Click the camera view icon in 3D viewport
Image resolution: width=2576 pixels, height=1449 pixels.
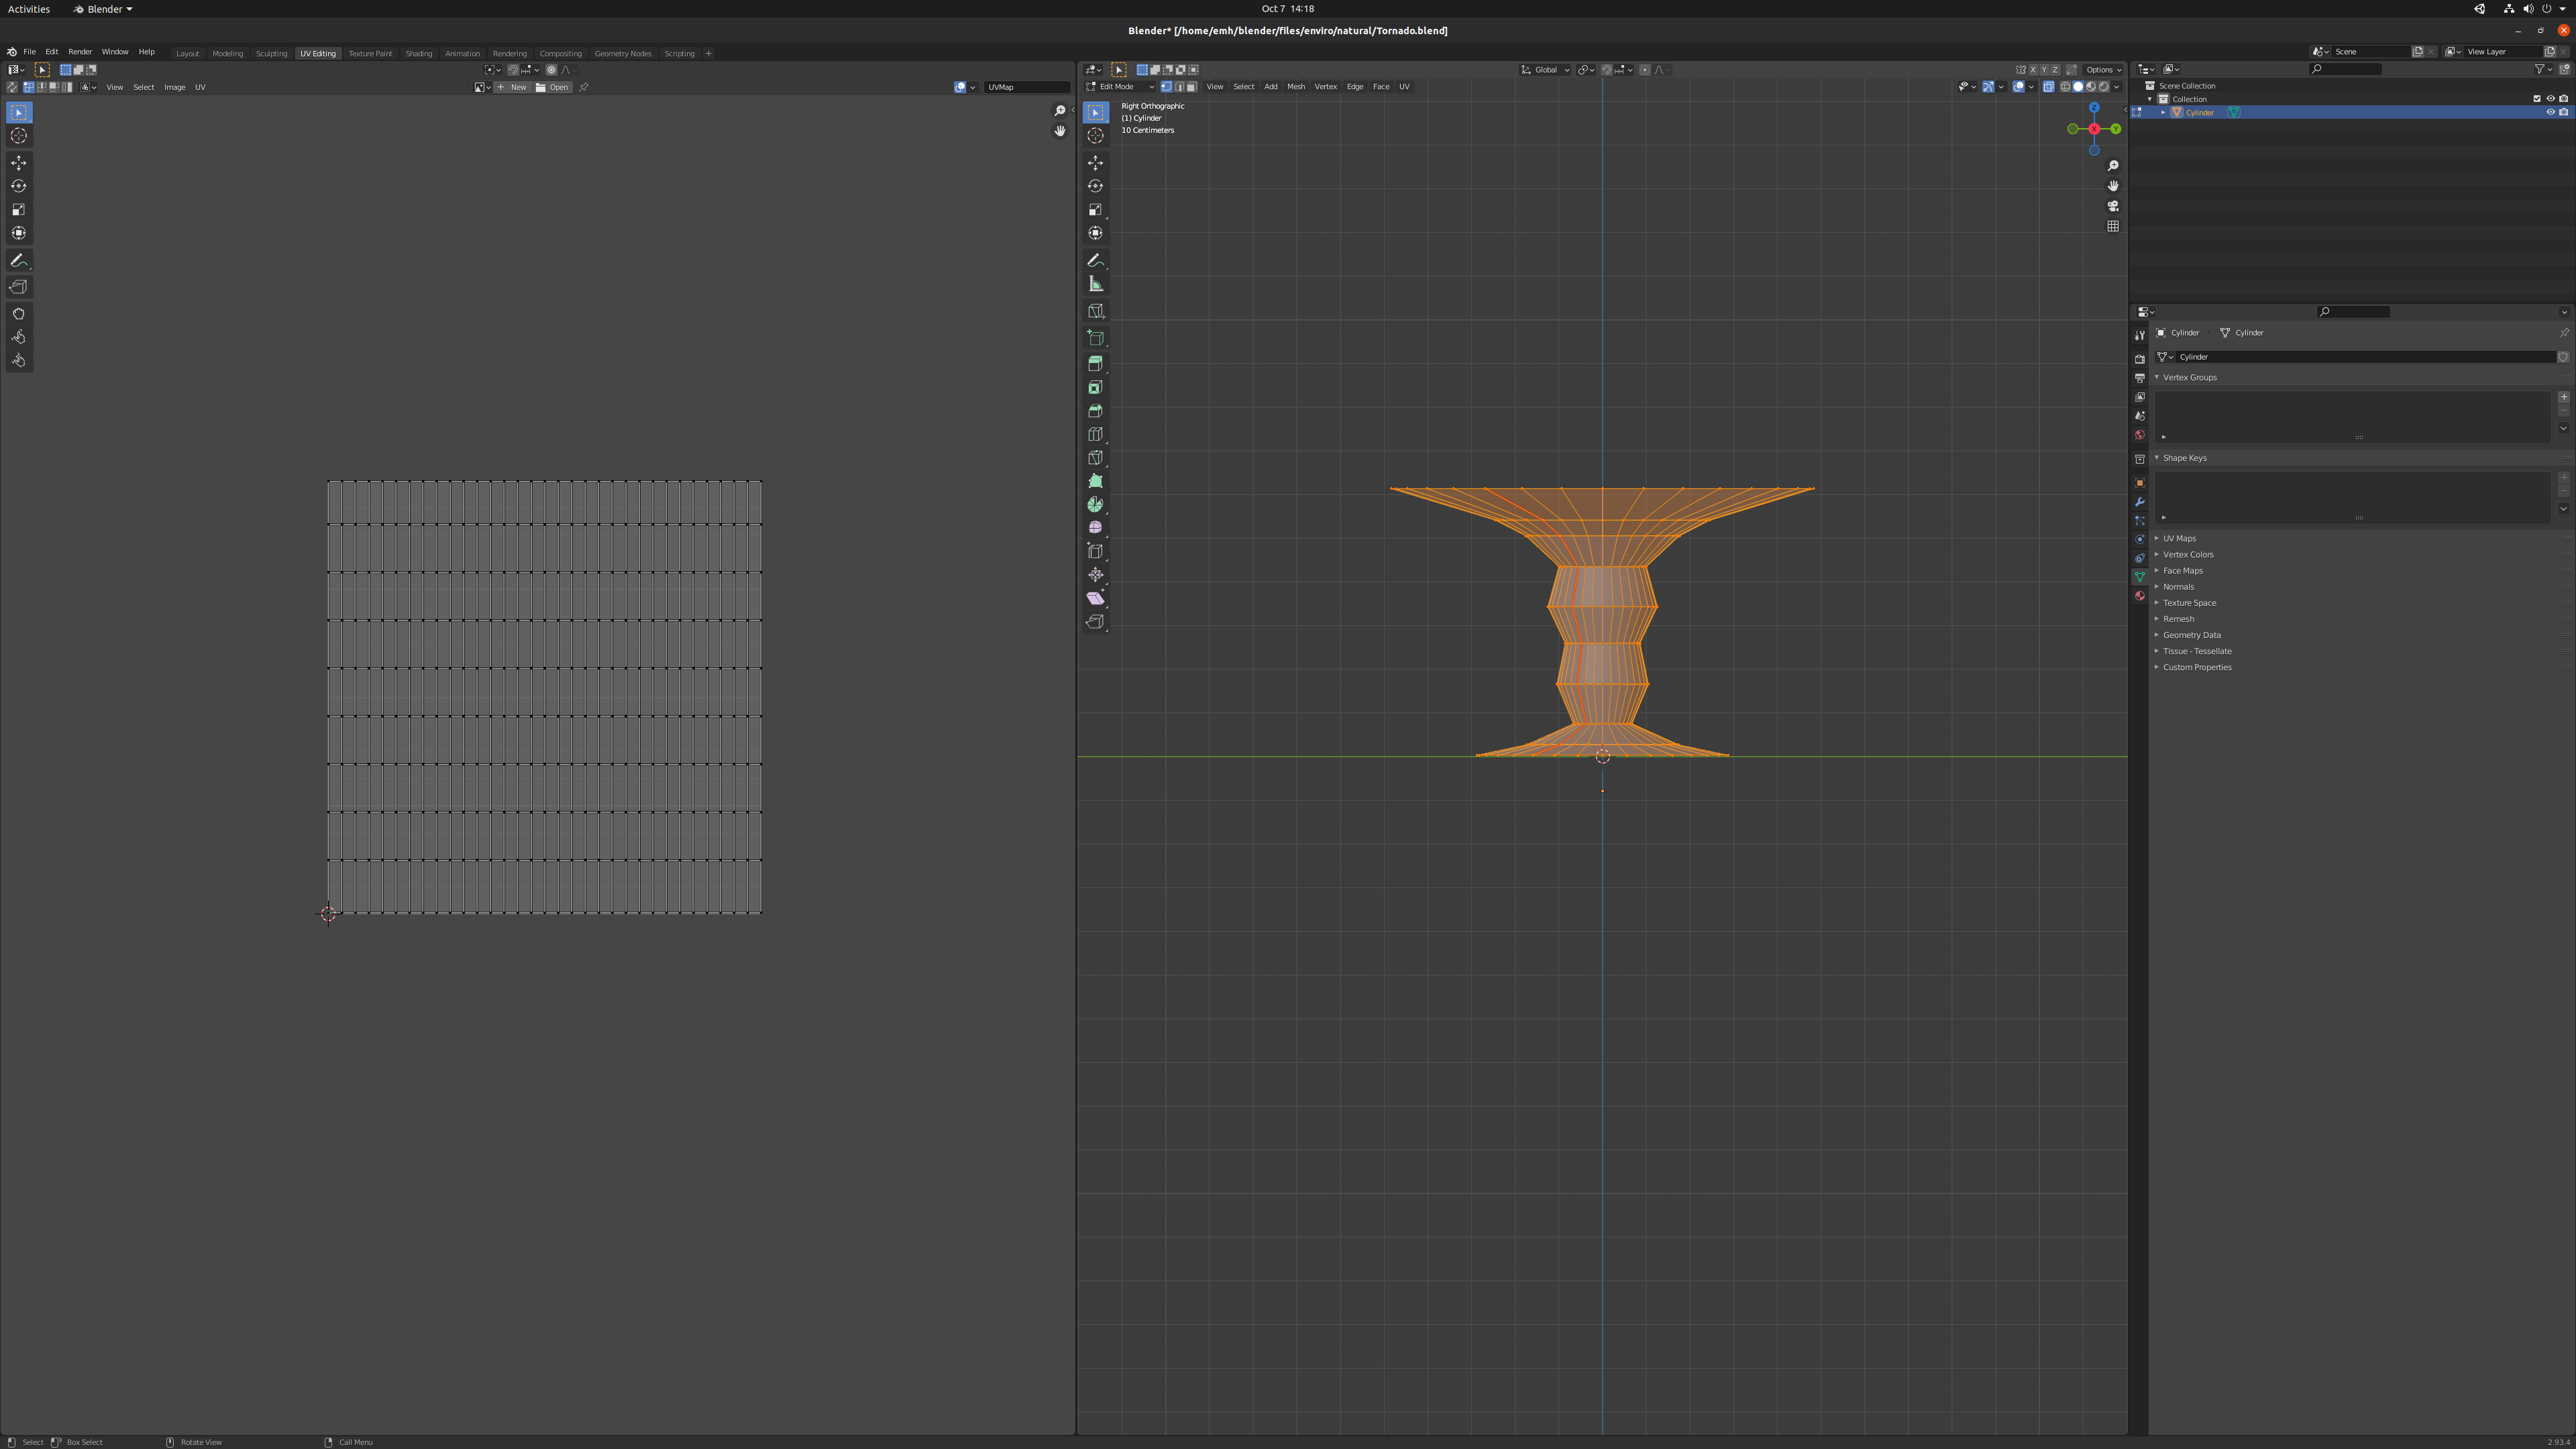pyautogui.click(x=2113, y=206)
